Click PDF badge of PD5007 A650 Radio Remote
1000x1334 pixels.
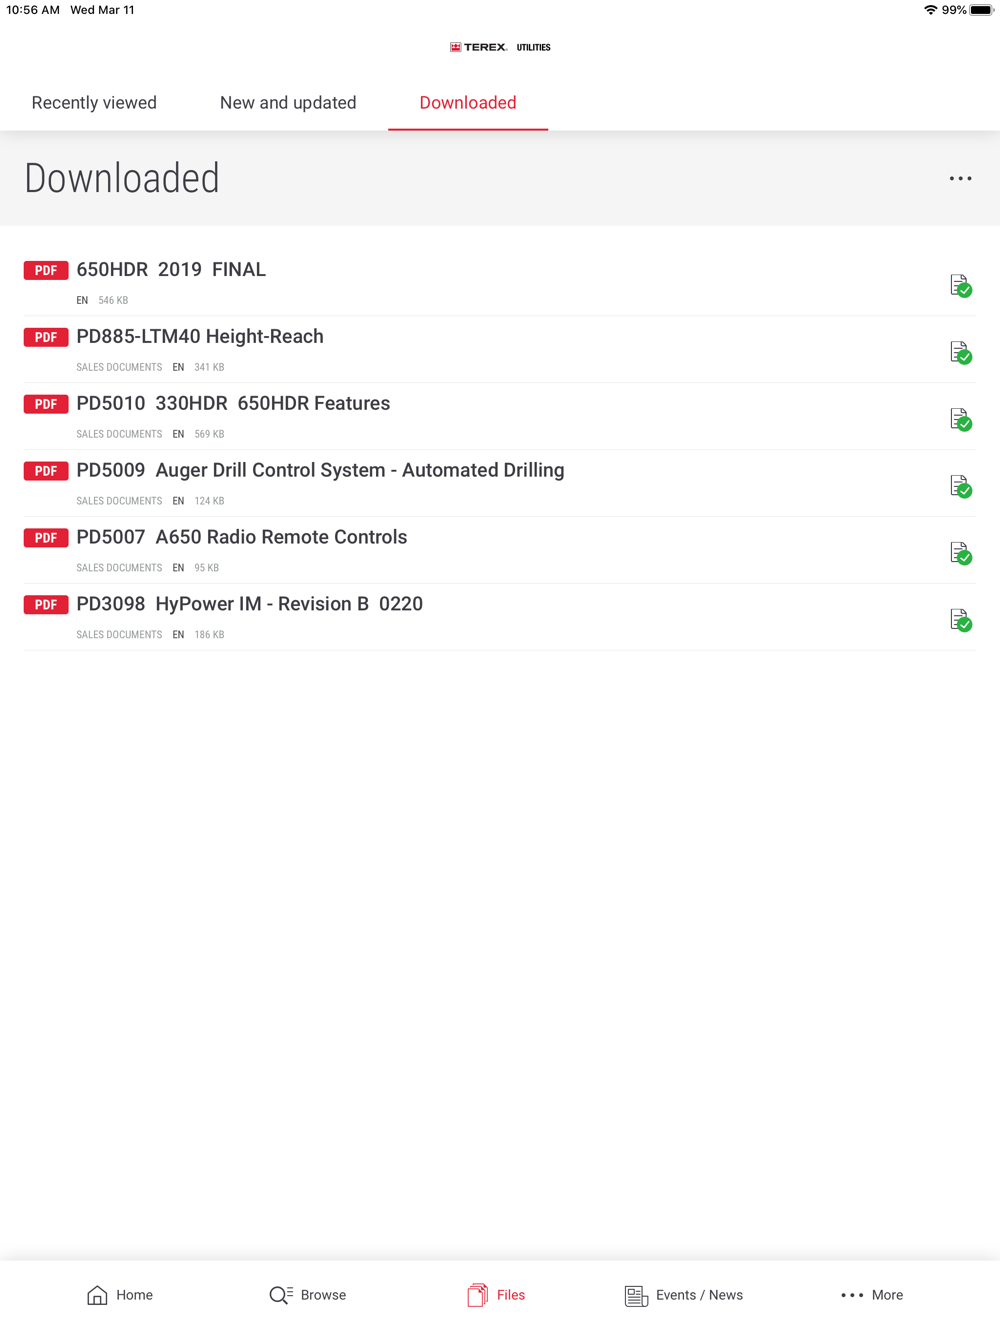click(x=46, y=538)
